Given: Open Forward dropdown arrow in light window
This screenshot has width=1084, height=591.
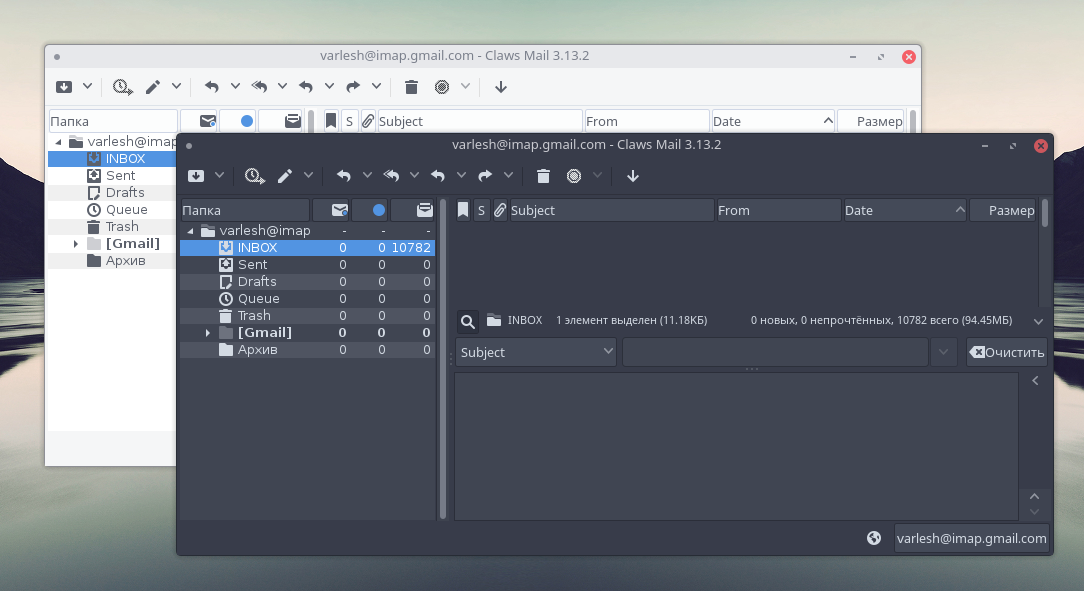Looking at the screenshot, I should pos(376,86).
